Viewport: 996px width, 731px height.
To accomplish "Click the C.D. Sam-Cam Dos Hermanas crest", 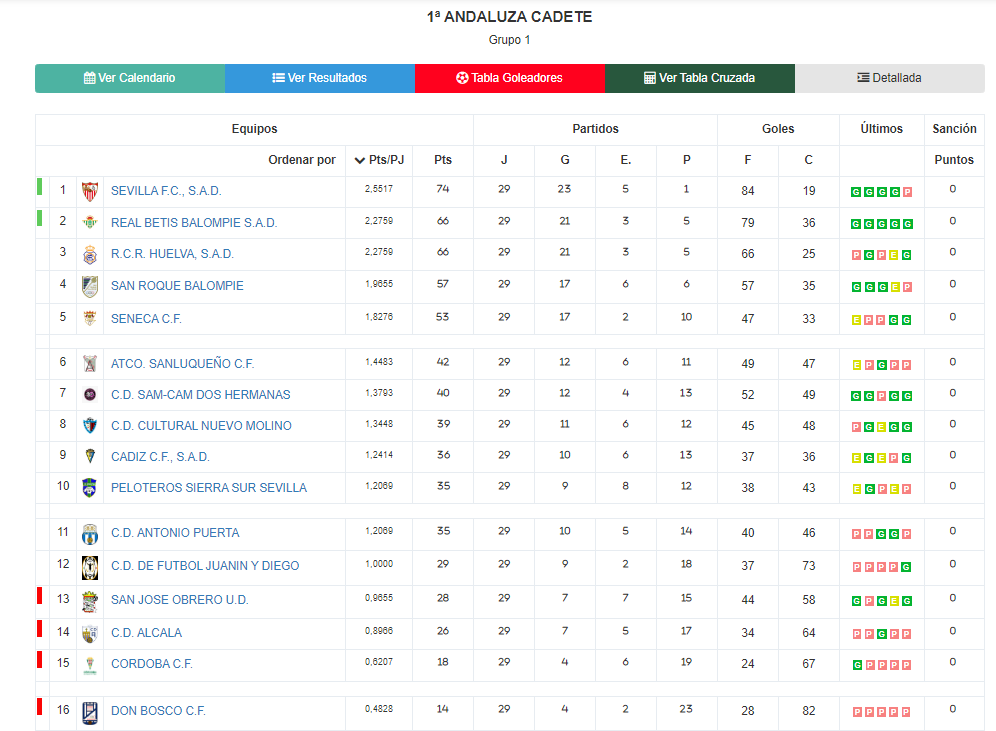I will [90, 394].
